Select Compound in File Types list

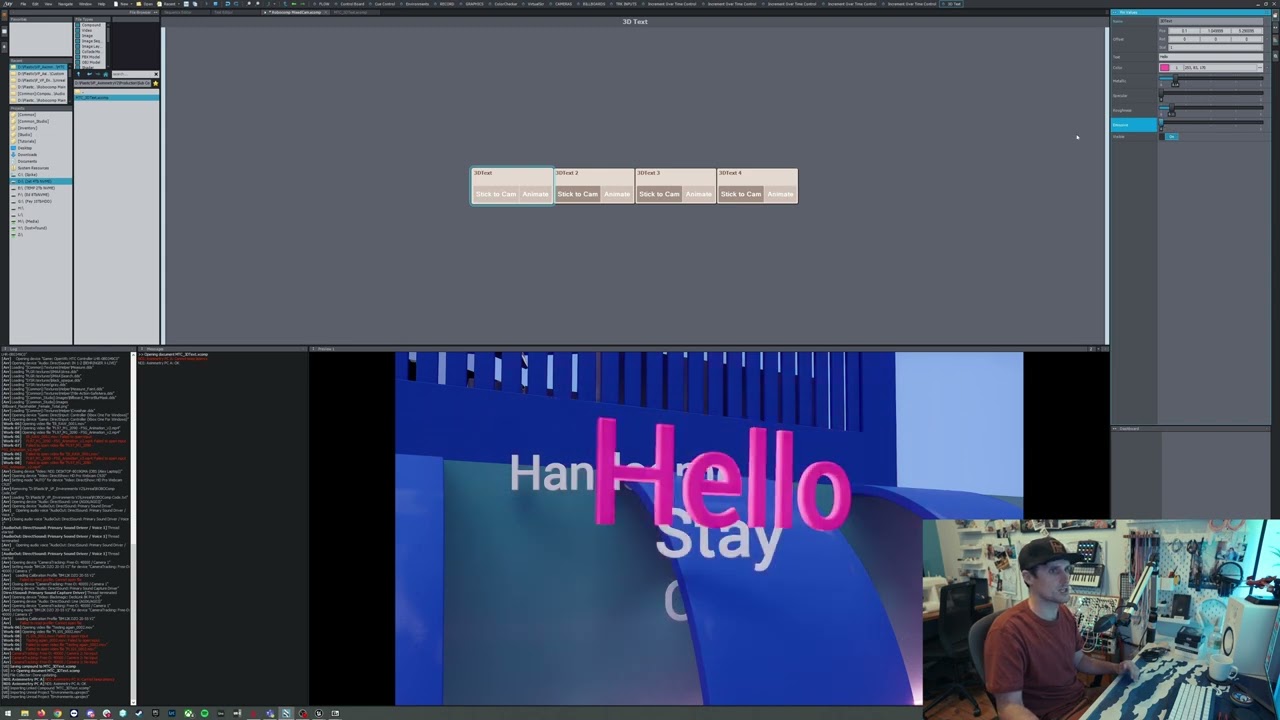point(91,25)
